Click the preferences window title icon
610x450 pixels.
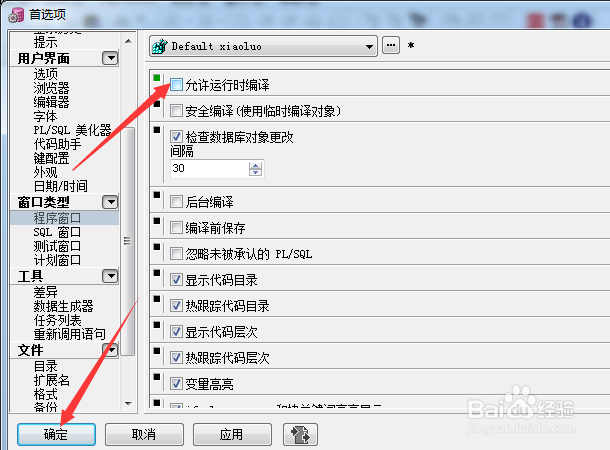pos(16,15)
